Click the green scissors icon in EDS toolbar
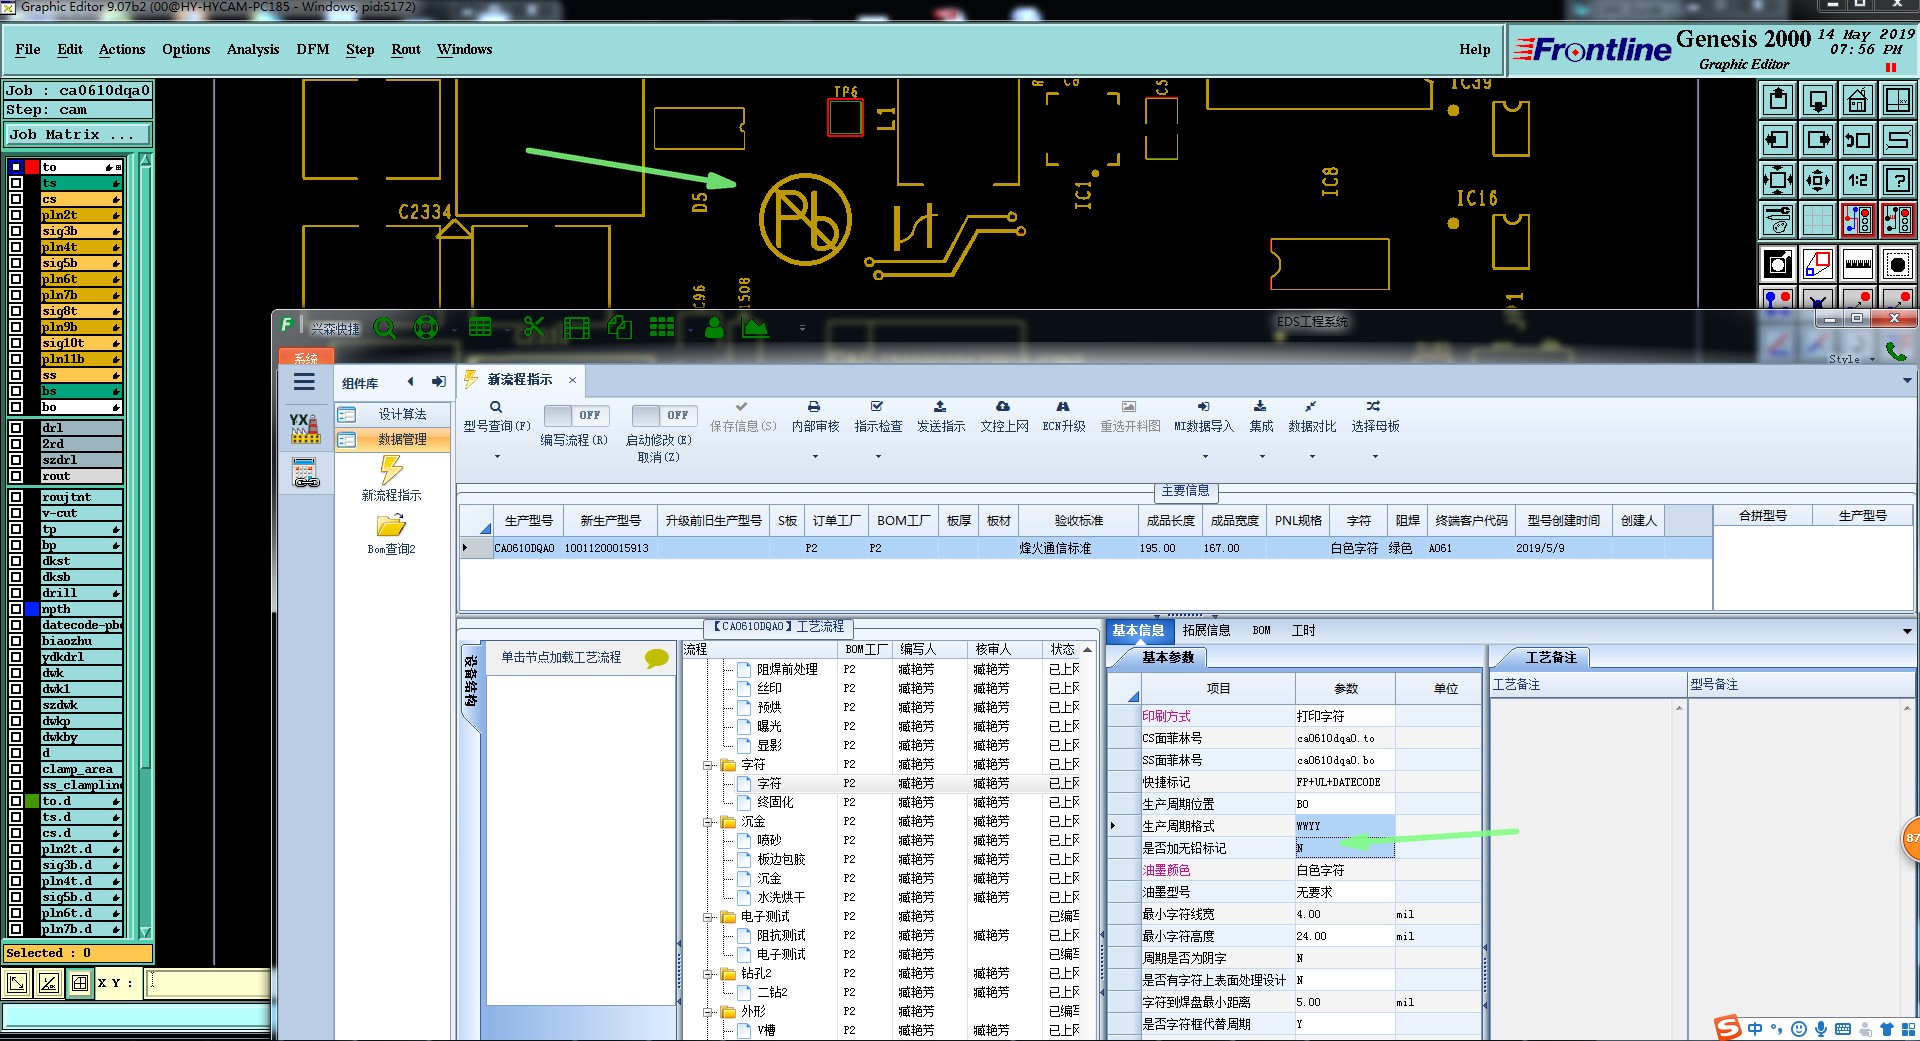Viewport: 1920px width, 1041px height. pyautogui.click(x=533, y=327)
